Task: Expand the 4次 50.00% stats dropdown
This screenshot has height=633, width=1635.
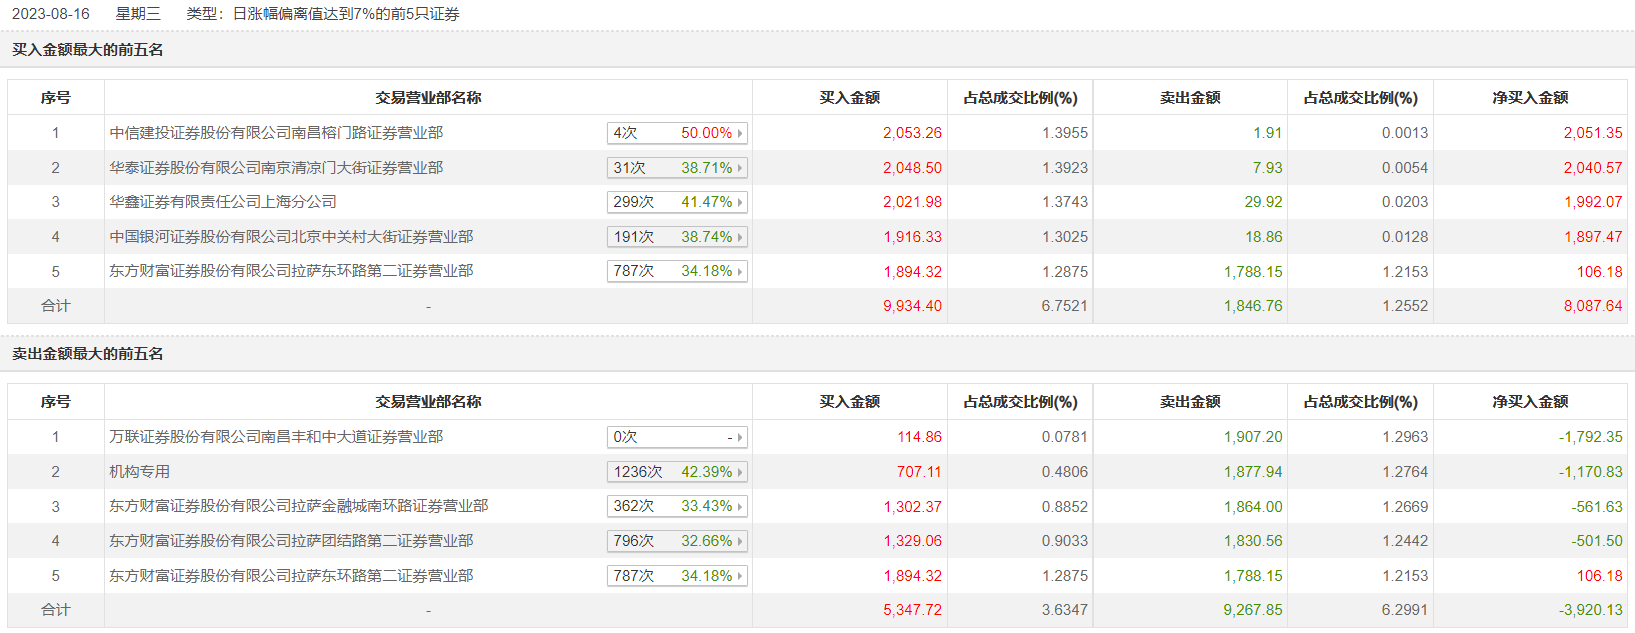Action: 677,133
